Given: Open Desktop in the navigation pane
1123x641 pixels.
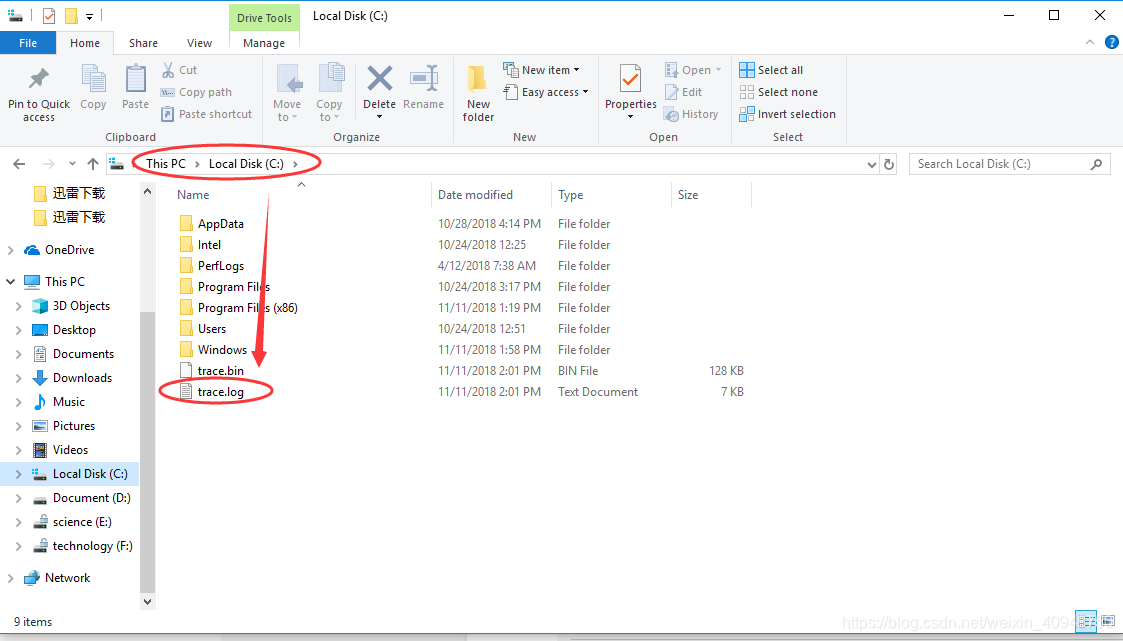Looking at the screenshot, I should (x=74, y=329).
